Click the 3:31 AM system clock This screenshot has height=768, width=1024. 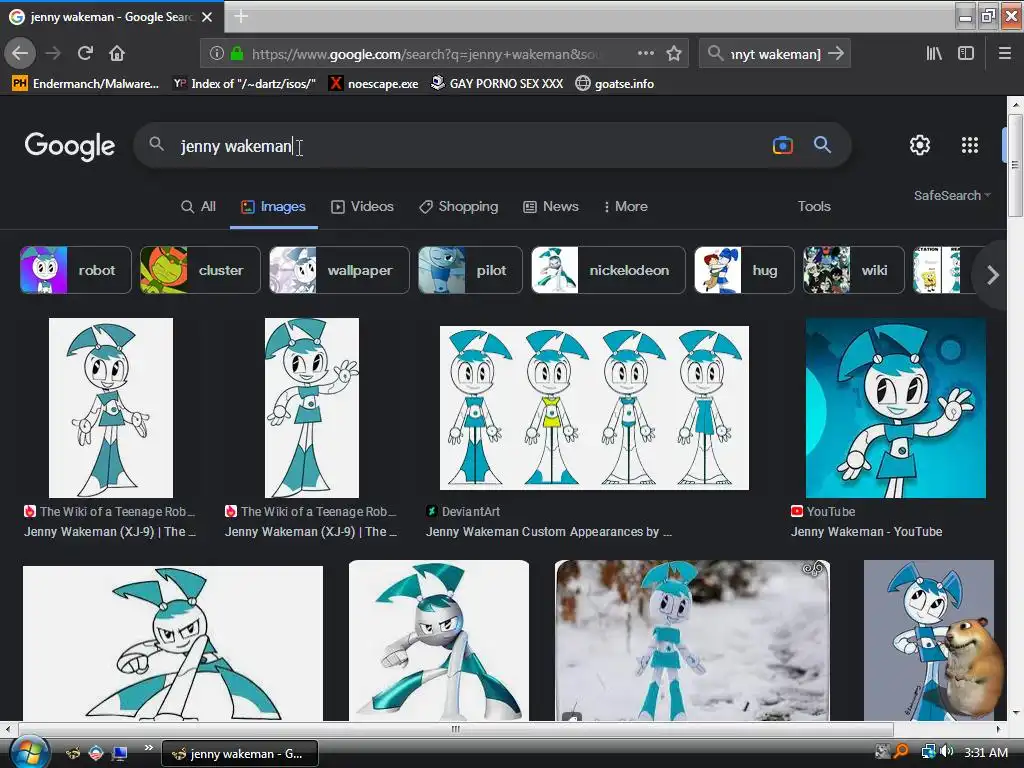coord(986,752)
